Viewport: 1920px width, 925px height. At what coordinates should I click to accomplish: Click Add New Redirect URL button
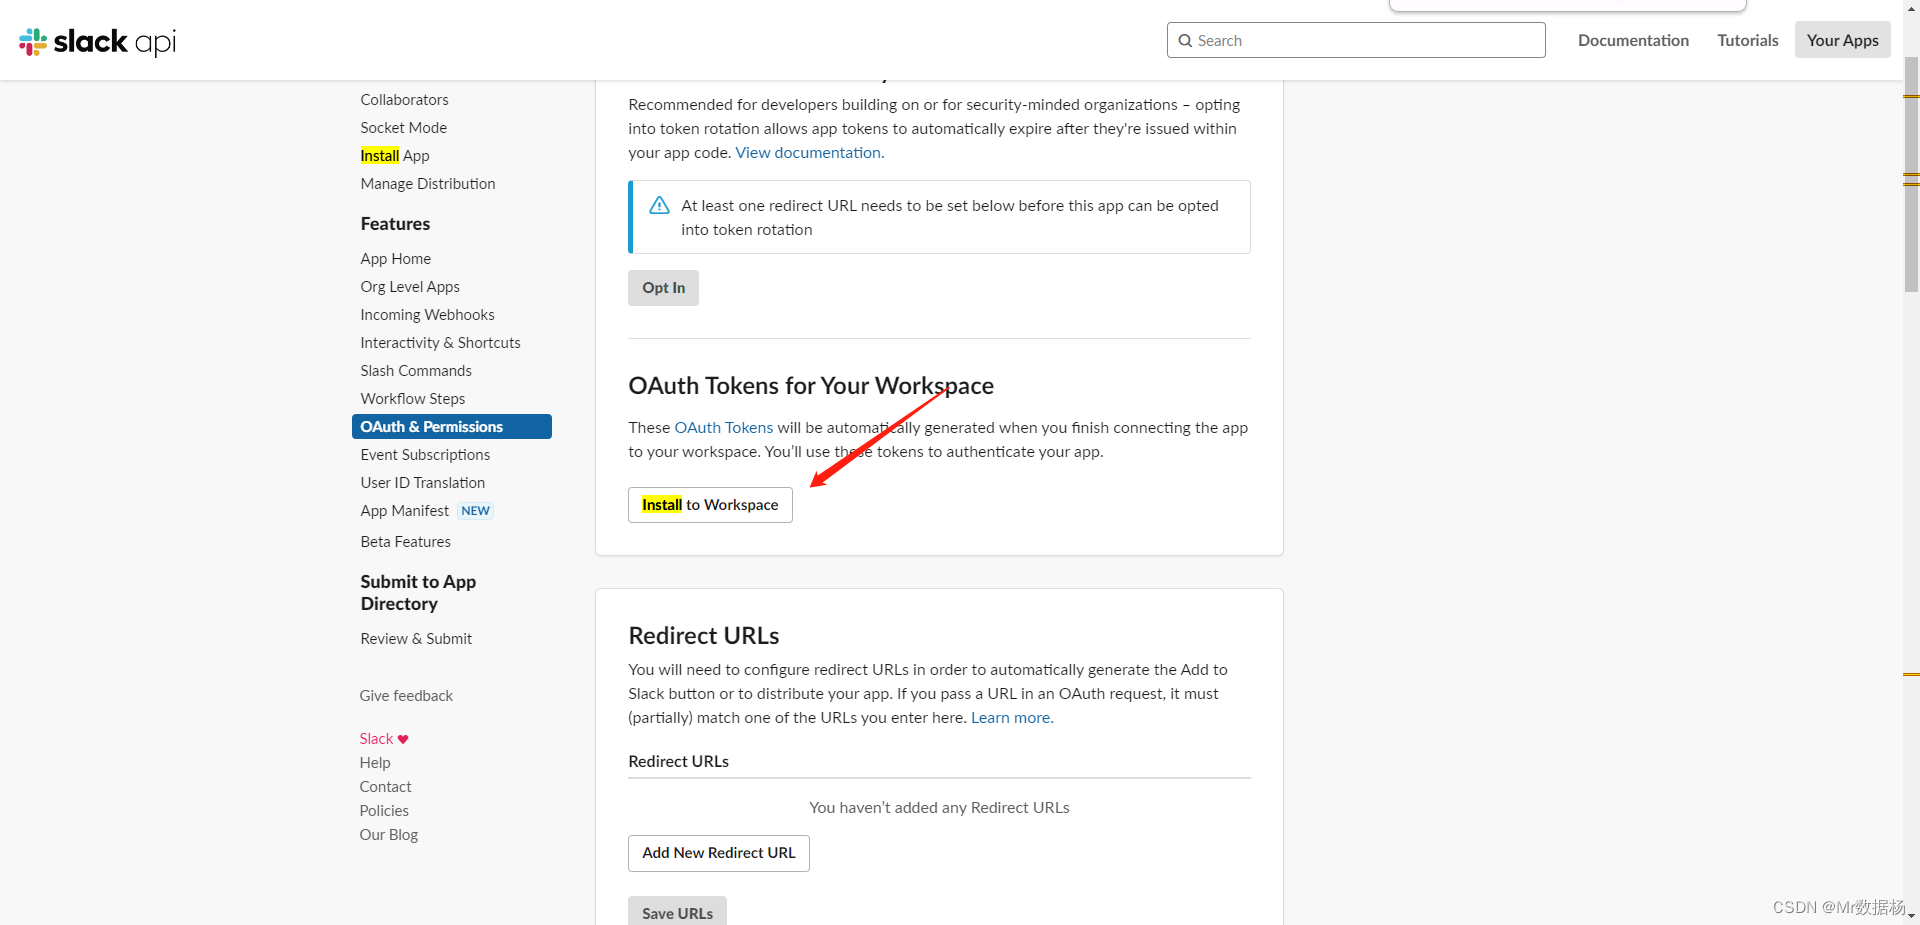point(718,853)
